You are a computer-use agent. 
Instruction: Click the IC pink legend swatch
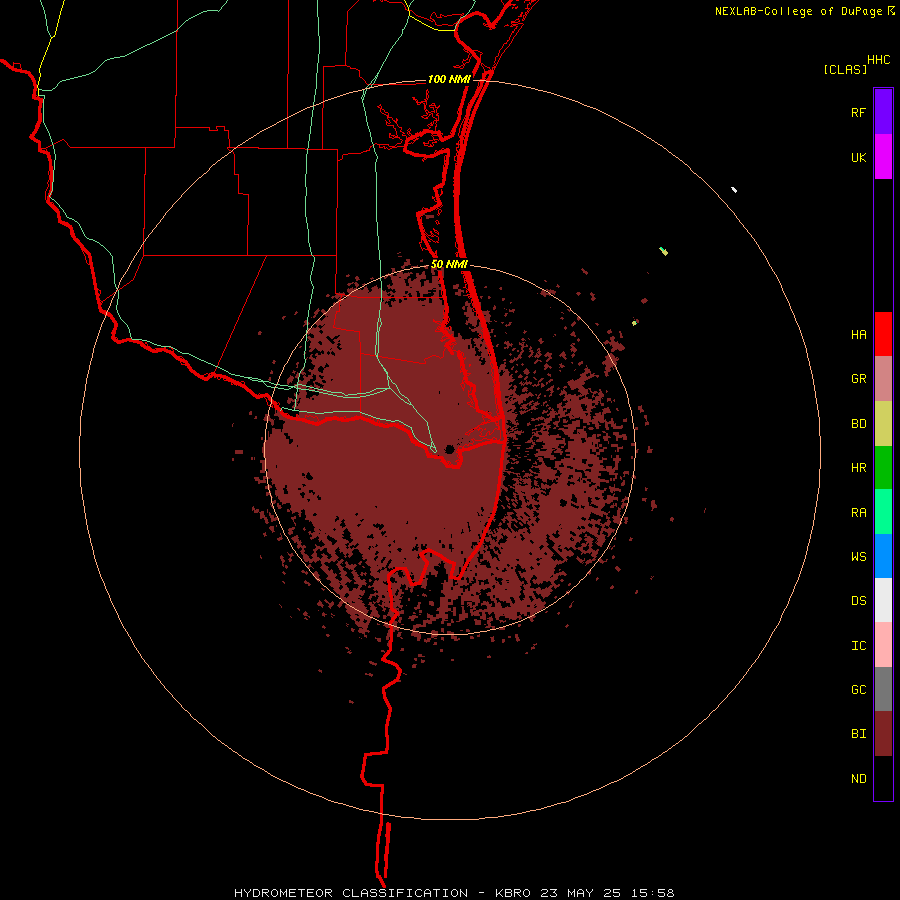click(x=883, y=645)
